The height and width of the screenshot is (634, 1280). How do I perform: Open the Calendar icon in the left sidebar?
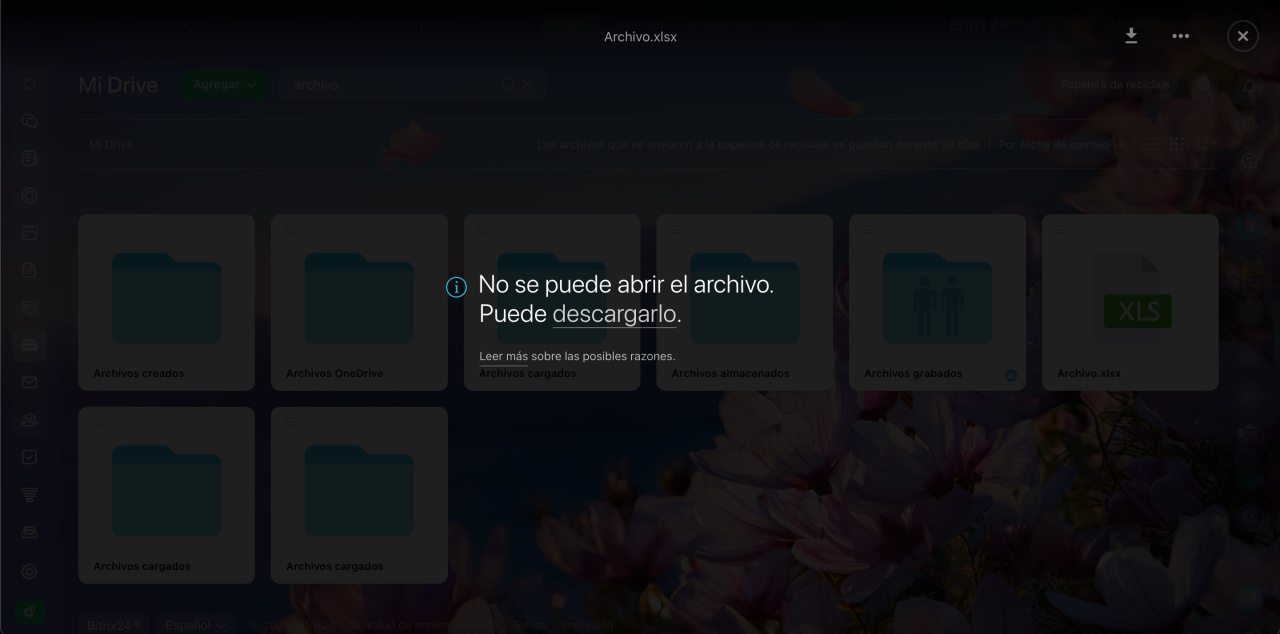point(29,233)
